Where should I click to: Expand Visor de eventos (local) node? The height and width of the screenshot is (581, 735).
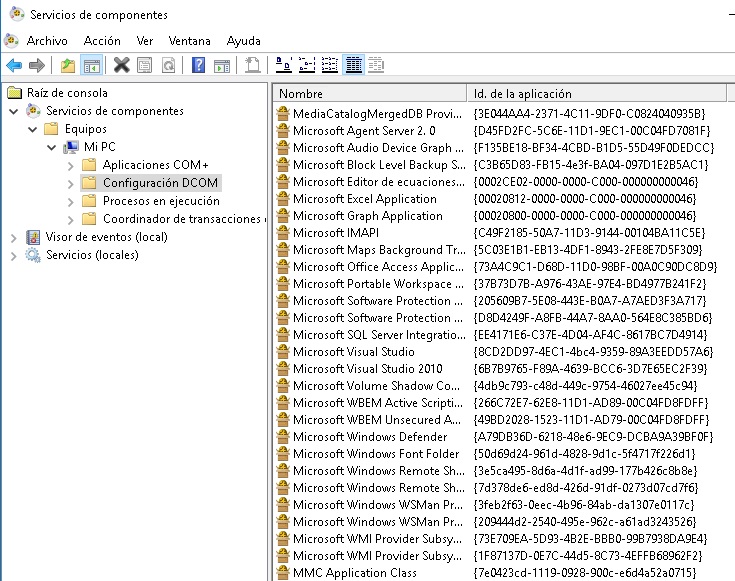[12, 237]
